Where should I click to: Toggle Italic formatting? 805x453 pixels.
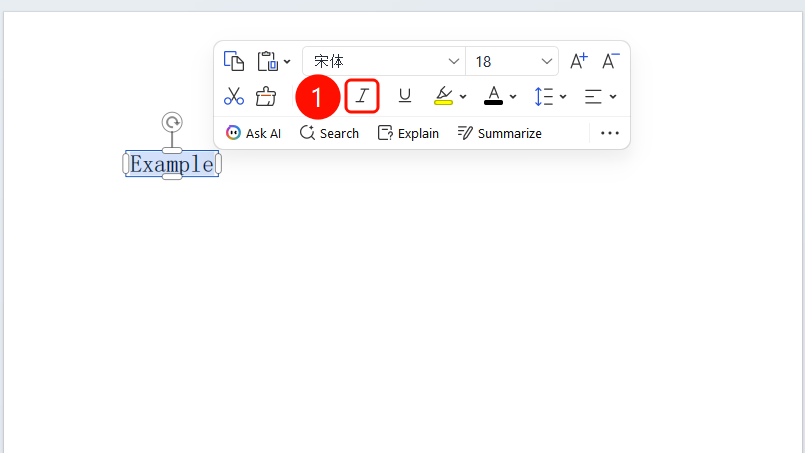[362, 96]
